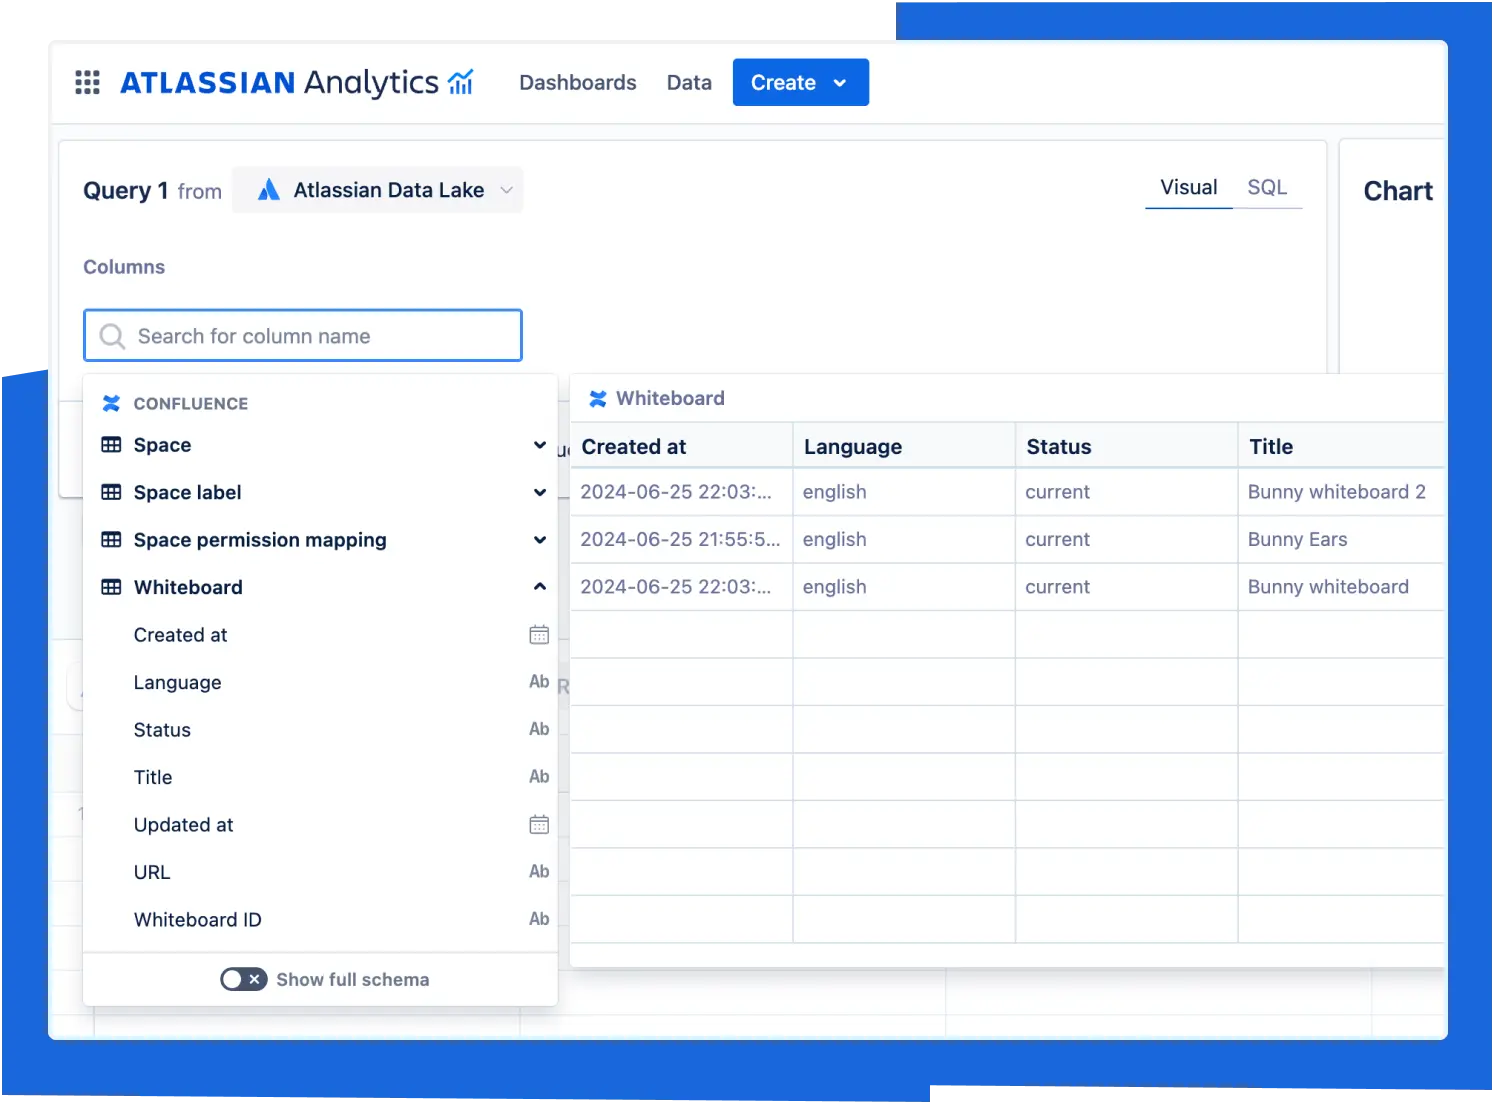Click the Atlassian logo beside Data Lake
1494x1104 pixels.
pos(268,190)
